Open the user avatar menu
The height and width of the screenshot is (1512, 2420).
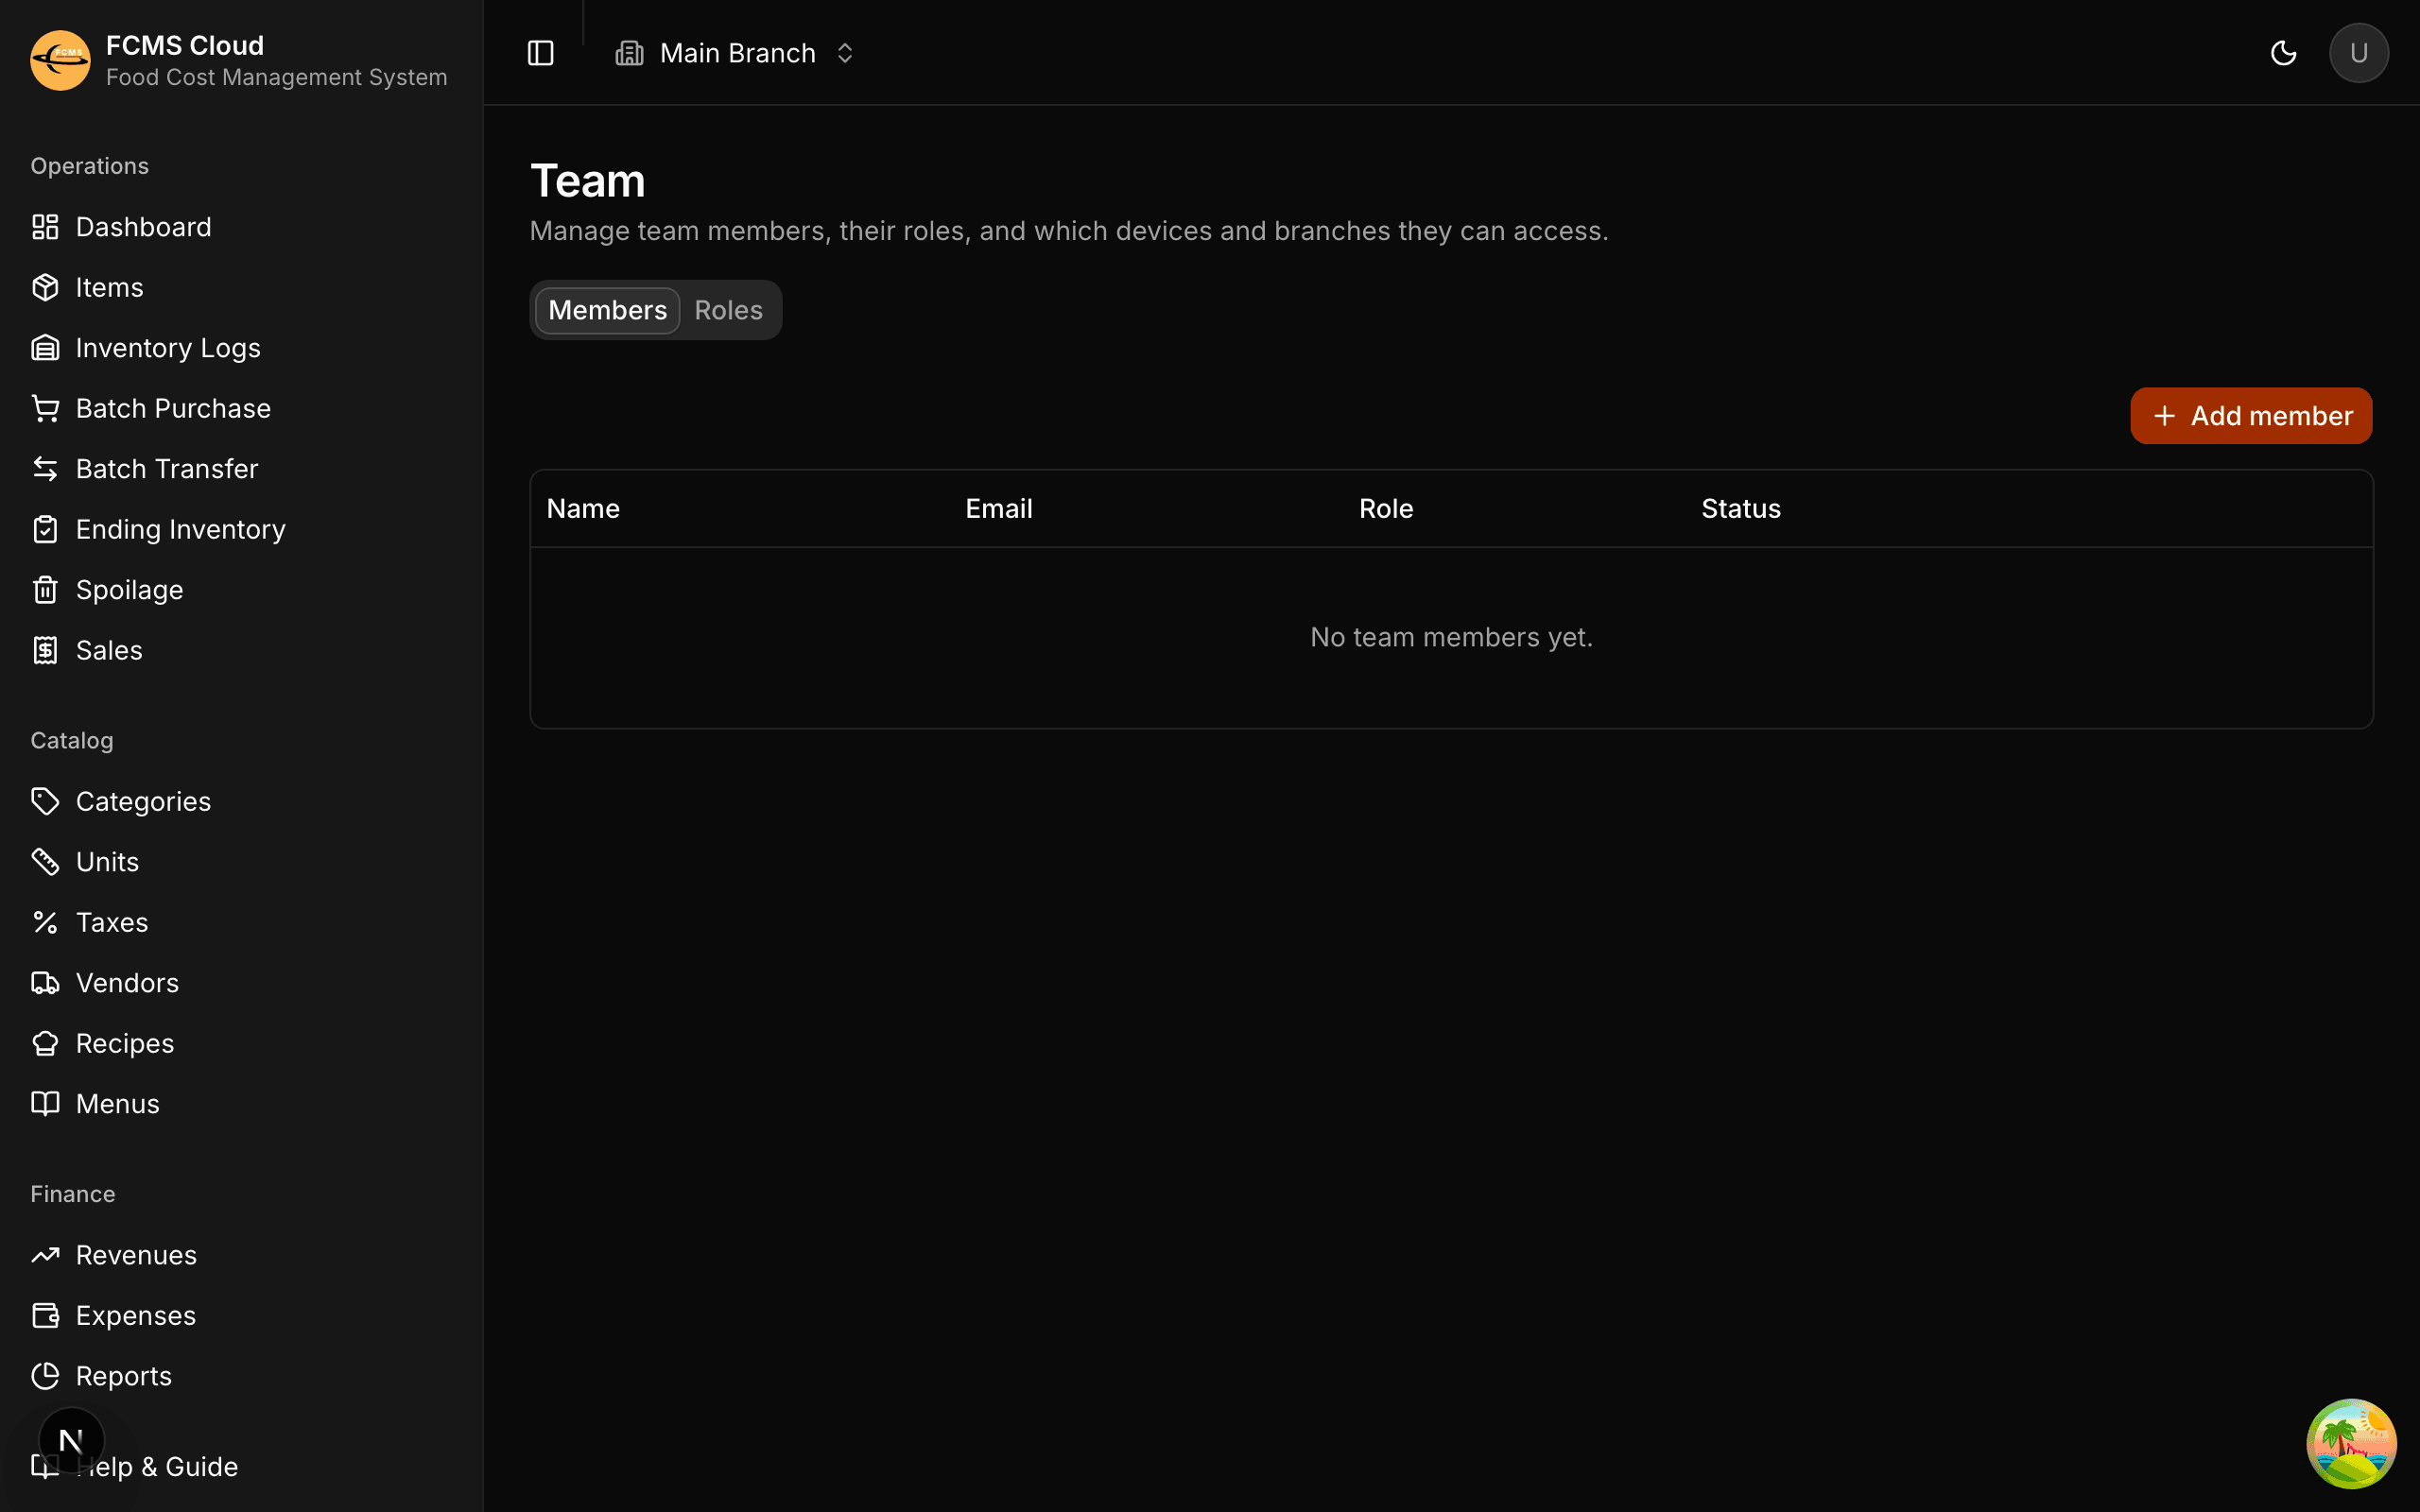(2359, 53)
